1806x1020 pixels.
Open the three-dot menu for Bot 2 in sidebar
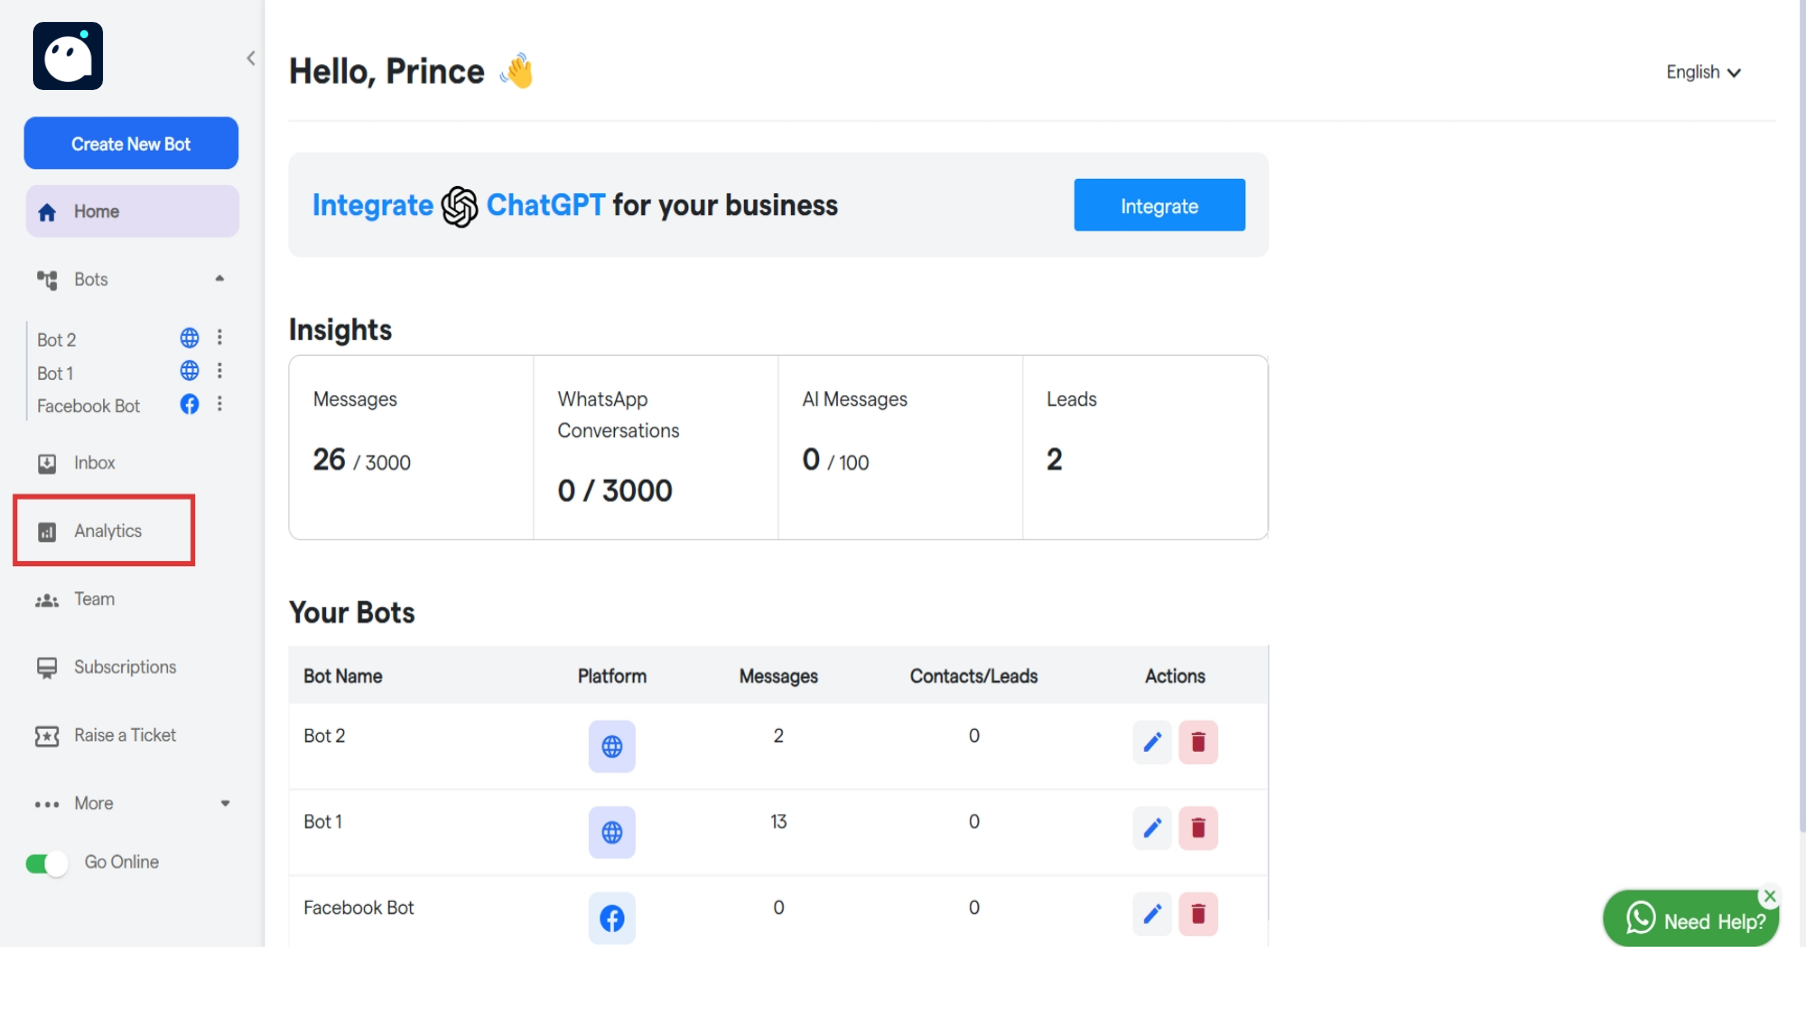220,338
